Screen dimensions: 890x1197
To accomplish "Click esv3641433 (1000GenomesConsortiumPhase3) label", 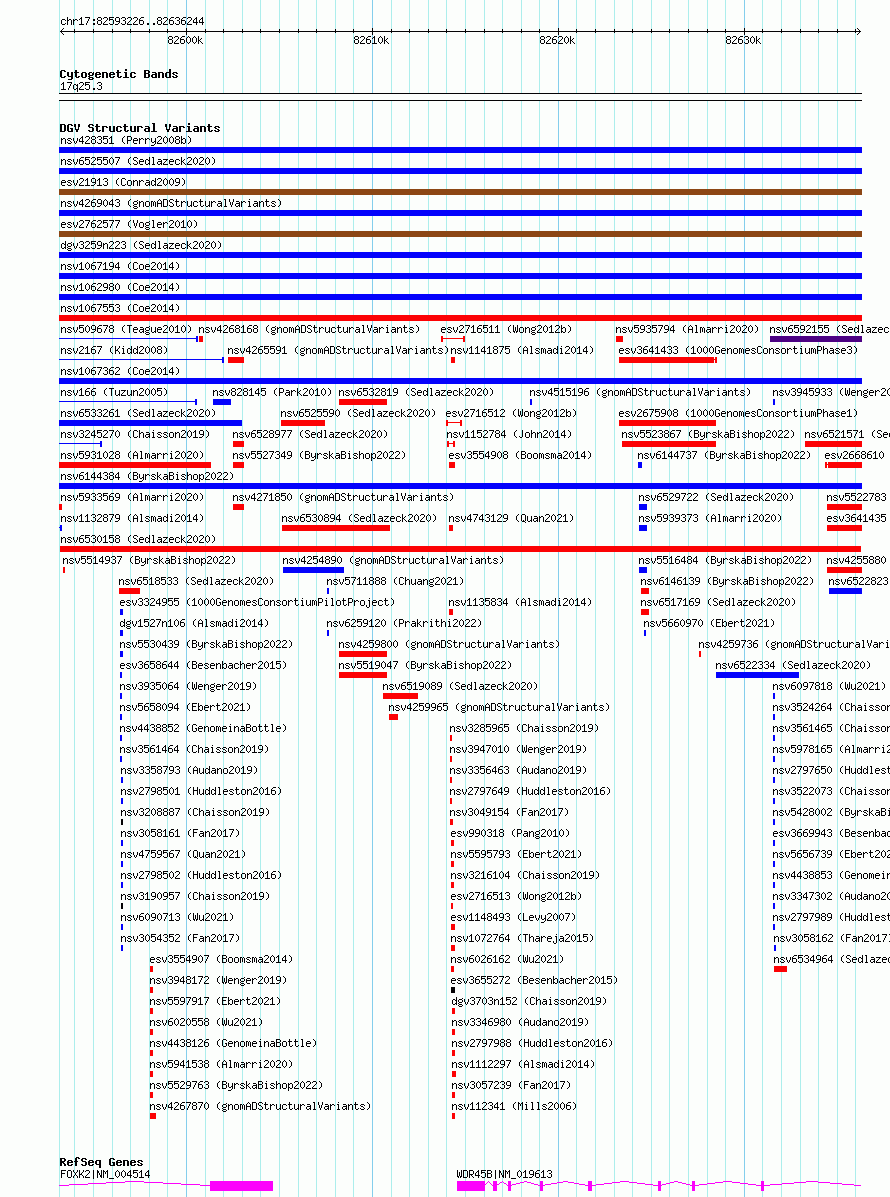I will [738, 350].
